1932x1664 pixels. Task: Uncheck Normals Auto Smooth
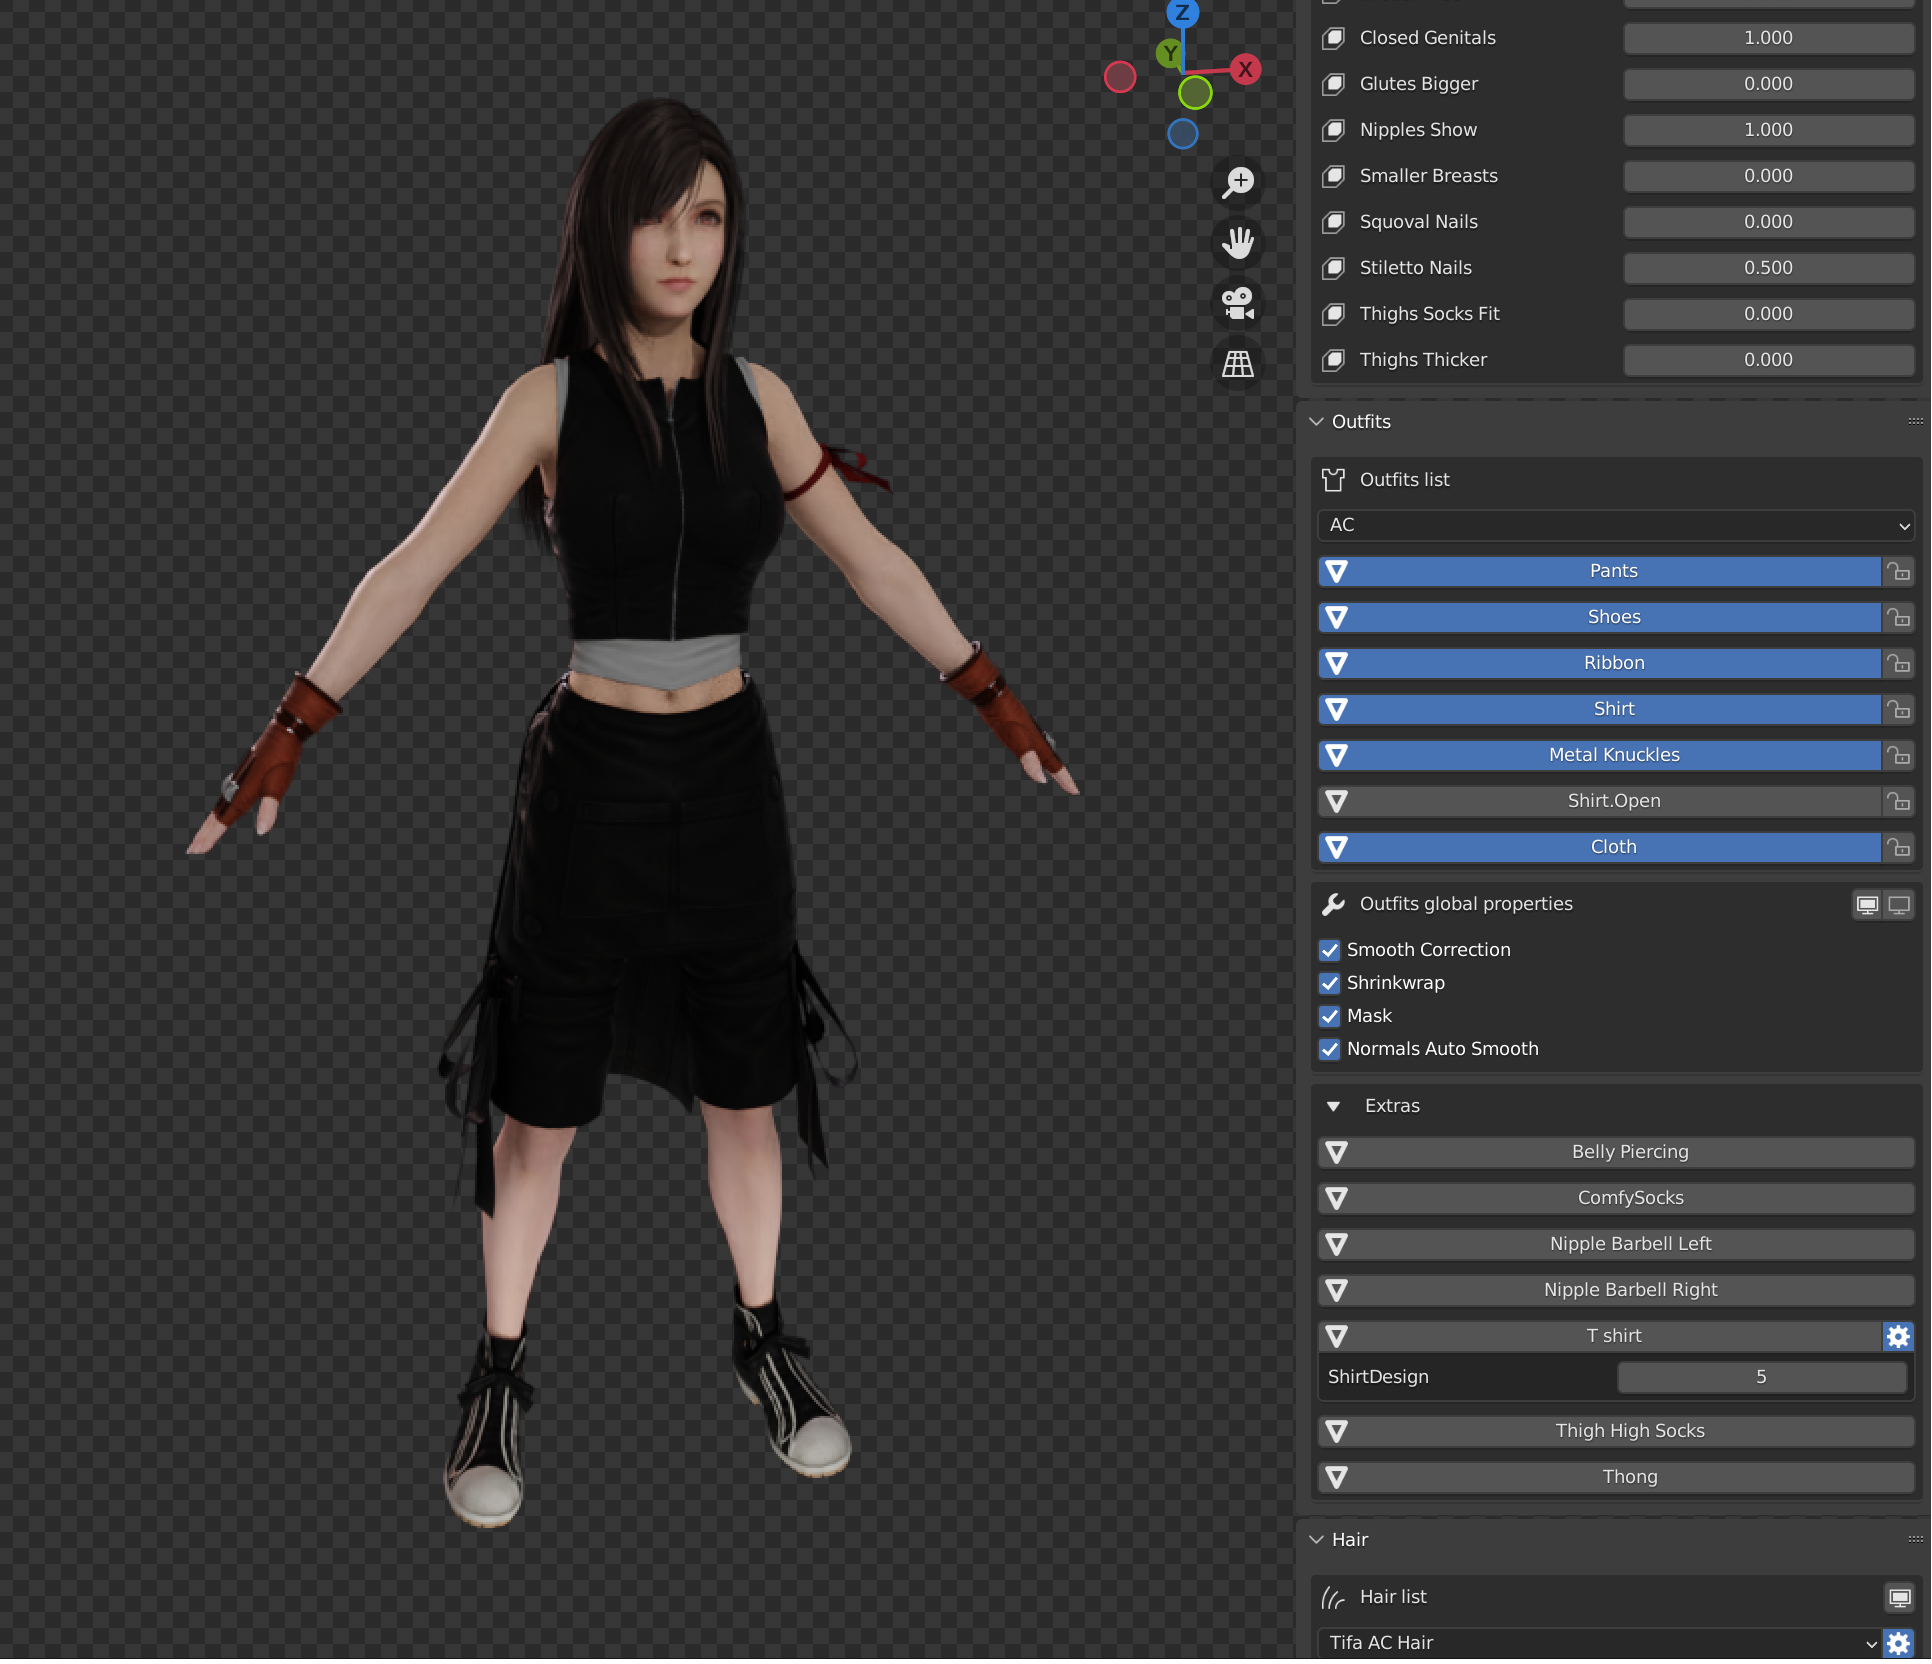(1329, 1049)
